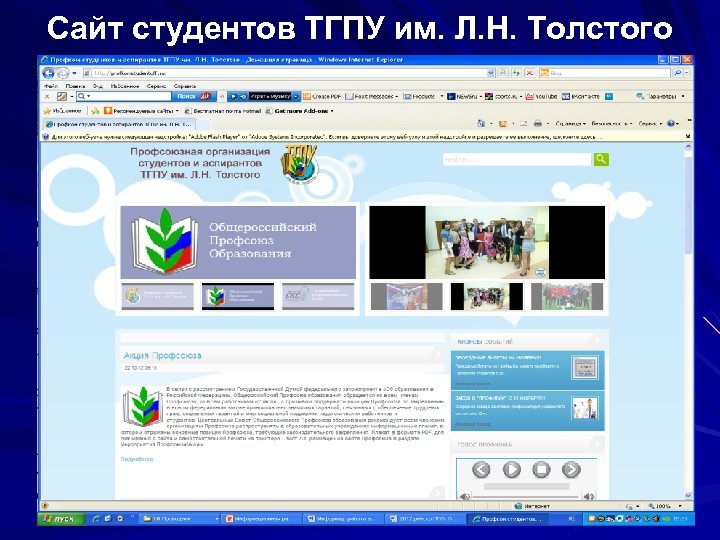Click the browser Forward arrow button

pyautogui.click(x=63, y=73)
